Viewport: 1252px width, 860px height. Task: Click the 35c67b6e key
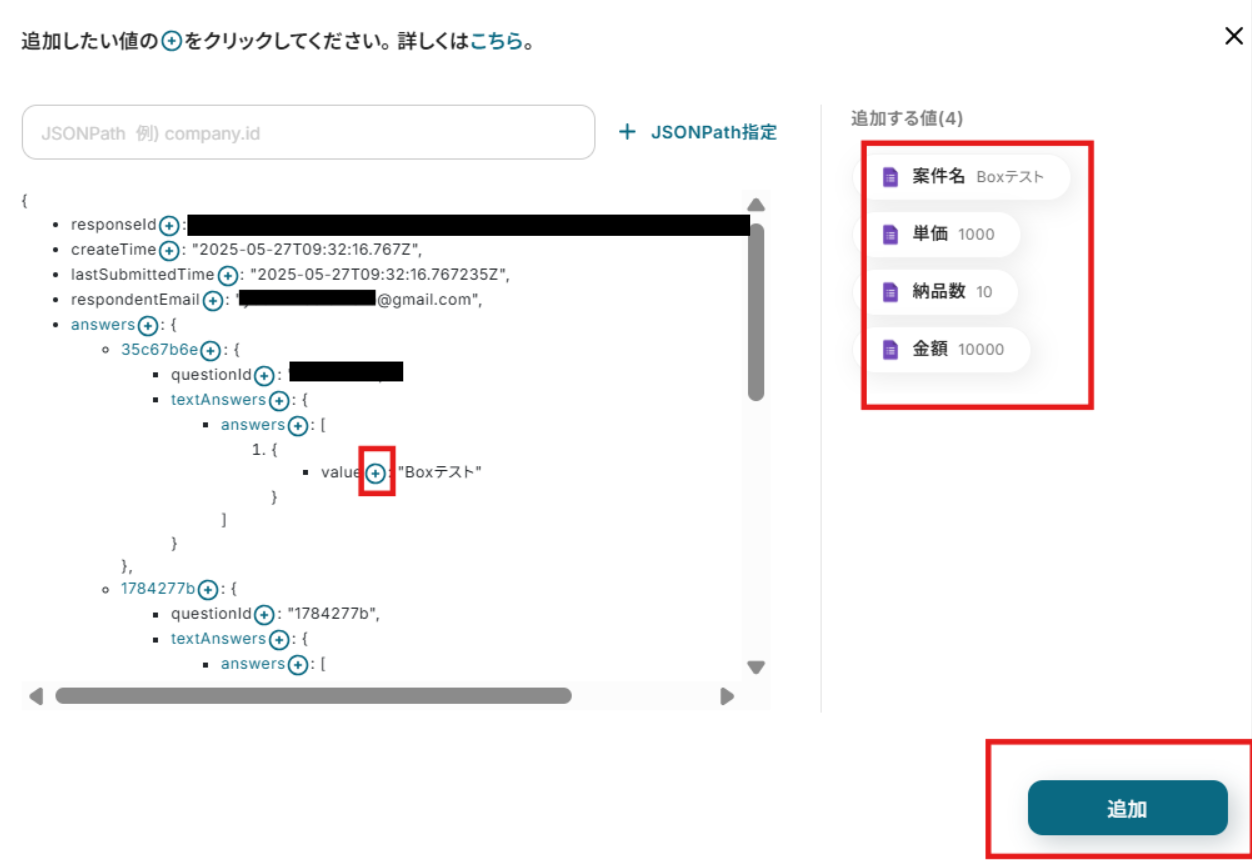tap(159, 350)
